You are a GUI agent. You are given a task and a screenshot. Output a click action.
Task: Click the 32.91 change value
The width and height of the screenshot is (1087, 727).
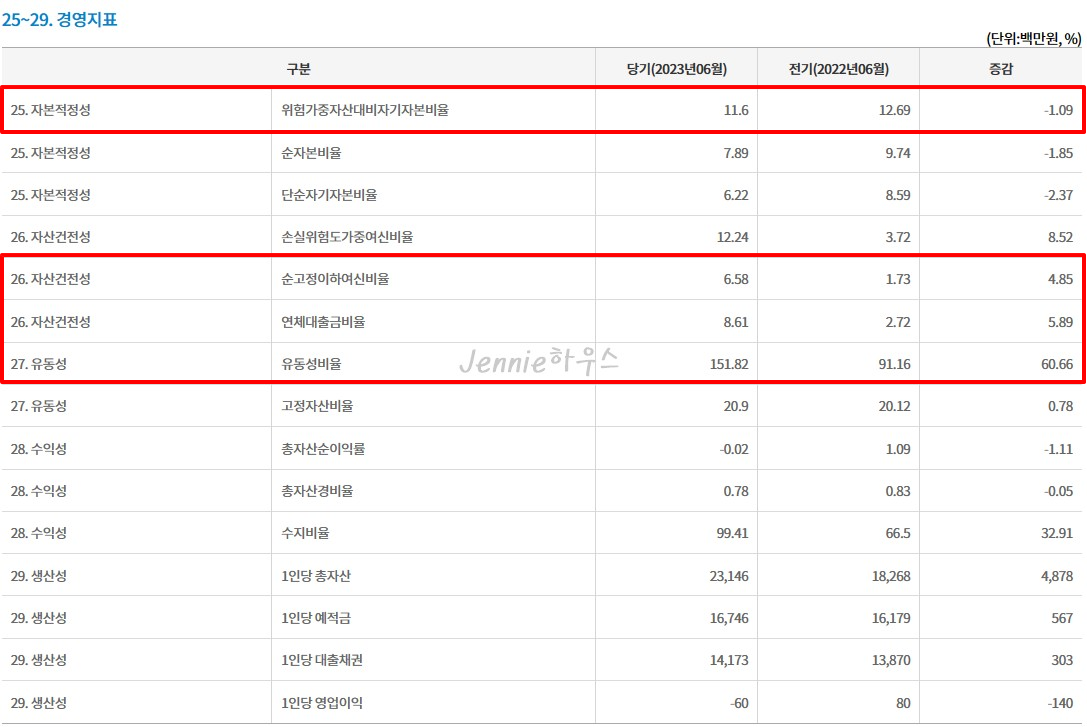1057,533
